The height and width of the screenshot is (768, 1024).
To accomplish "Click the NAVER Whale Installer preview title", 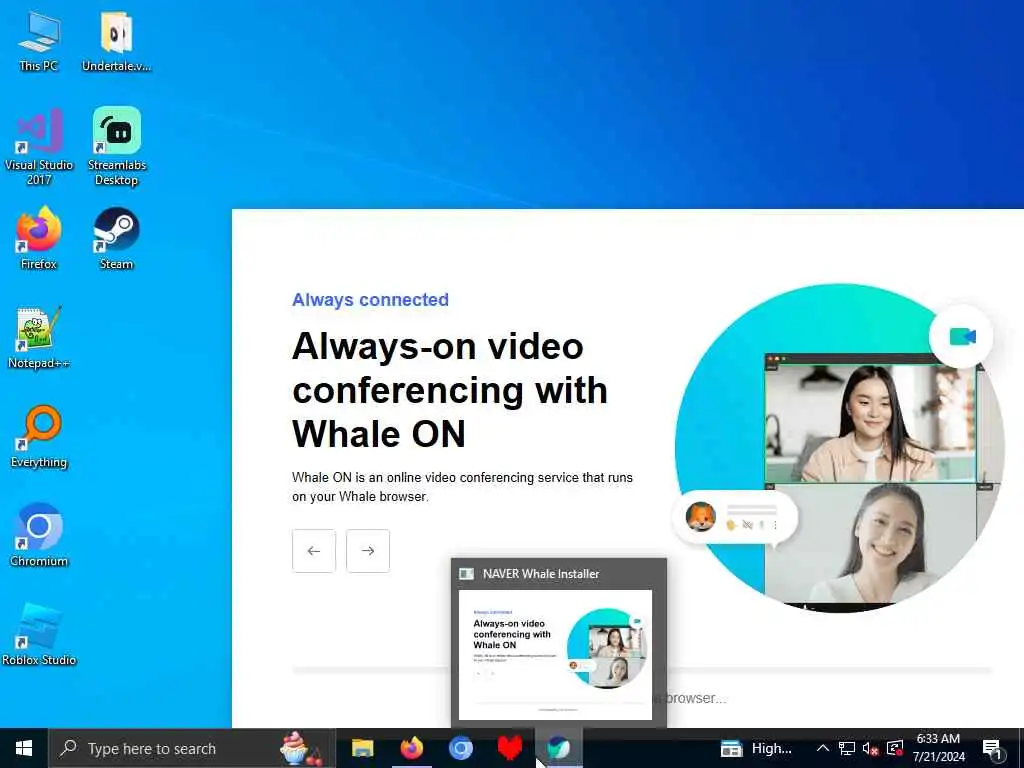I will coord(541,574).
